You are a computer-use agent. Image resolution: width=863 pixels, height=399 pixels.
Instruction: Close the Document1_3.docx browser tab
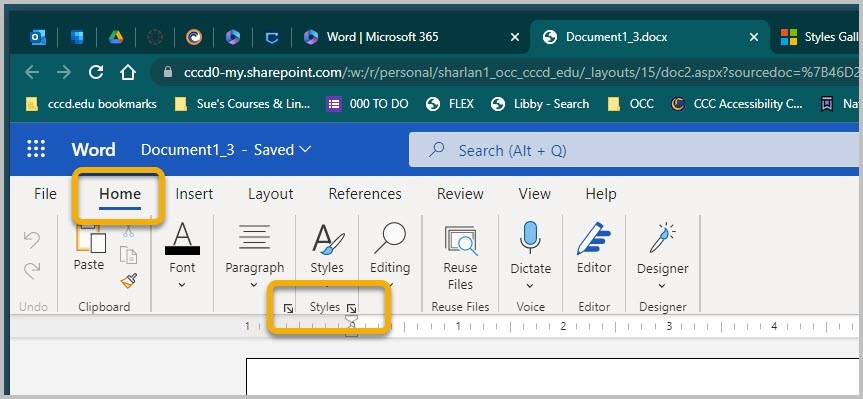coord(754,37)
